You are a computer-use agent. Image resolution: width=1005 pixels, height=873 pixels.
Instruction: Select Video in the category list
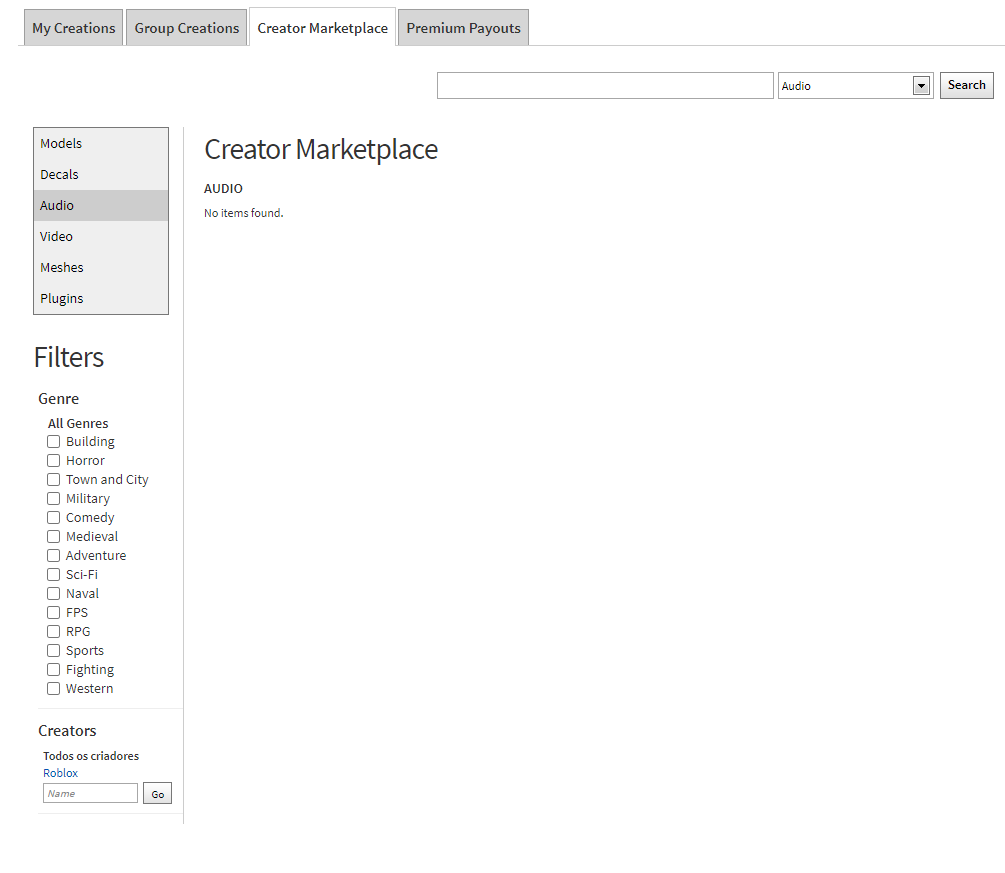point(101,237)
